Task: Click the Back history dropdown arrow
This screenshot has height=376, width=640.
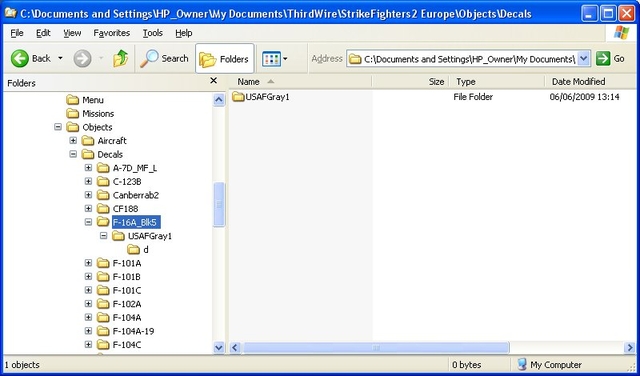Action: (60, 59)
